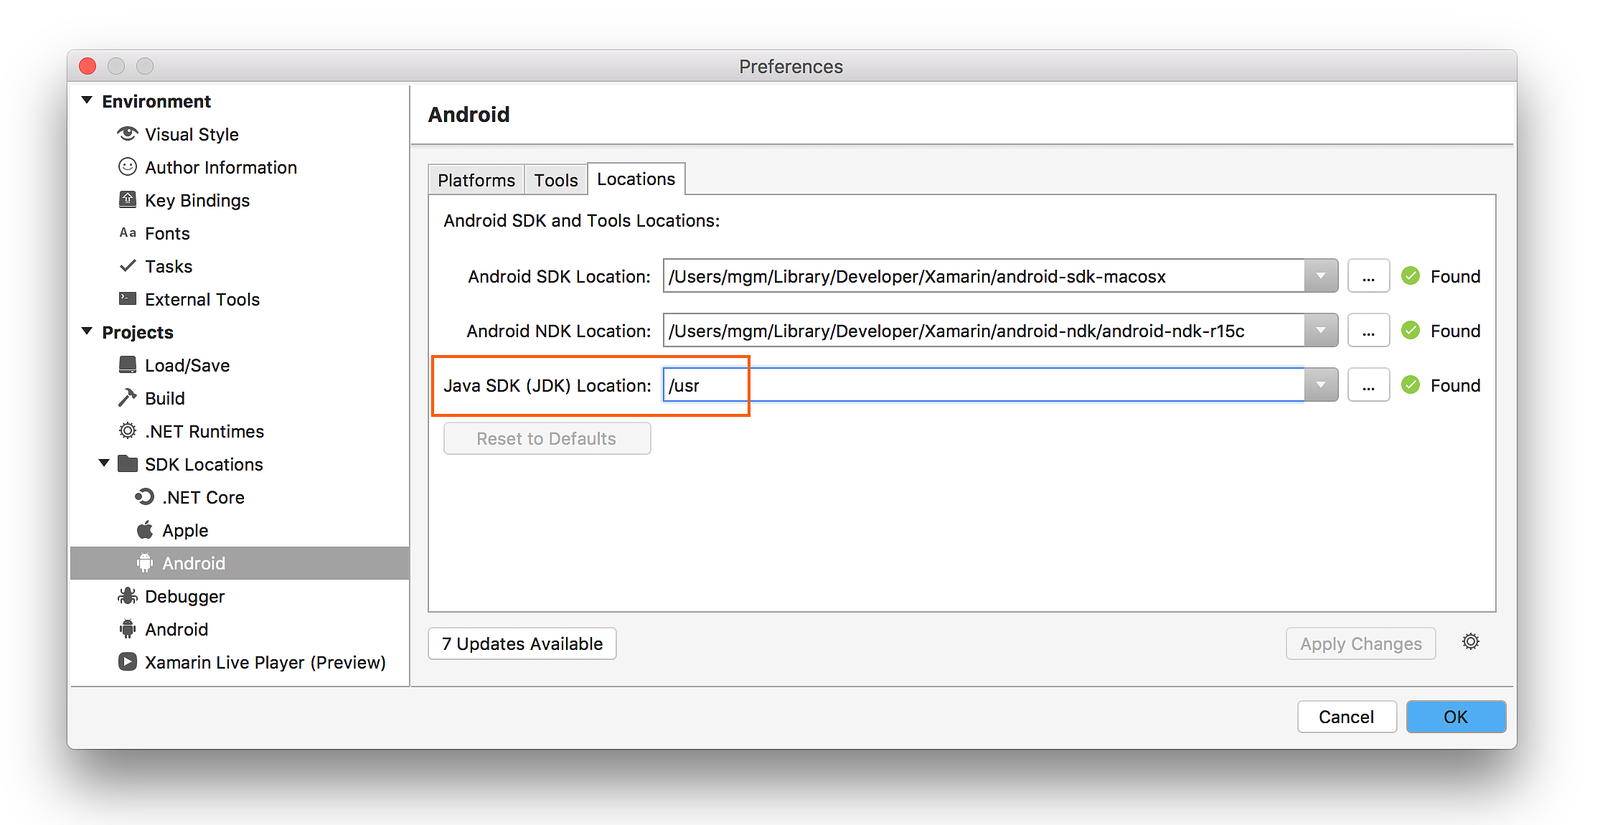Browse for Android NDK location with ellipsis button
Screen dimensions: 1600x825
[x=1368, y=330]
